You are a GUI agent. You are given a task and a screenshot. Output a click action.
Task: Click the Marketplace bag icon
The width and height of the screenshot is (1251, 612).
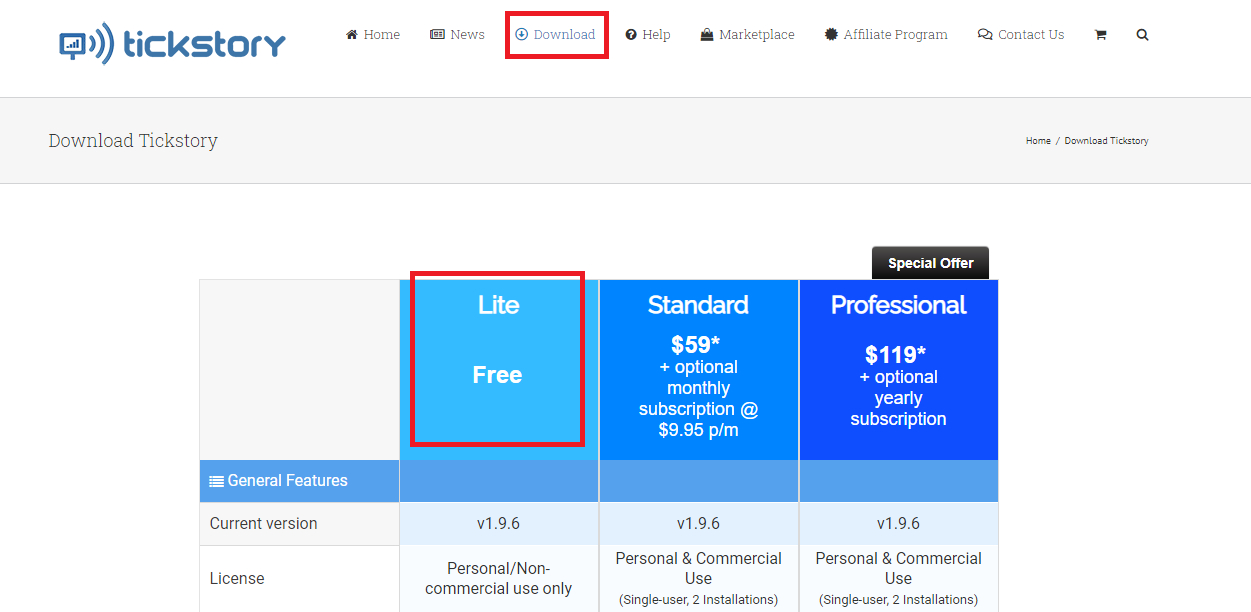(x=707, y=35)
